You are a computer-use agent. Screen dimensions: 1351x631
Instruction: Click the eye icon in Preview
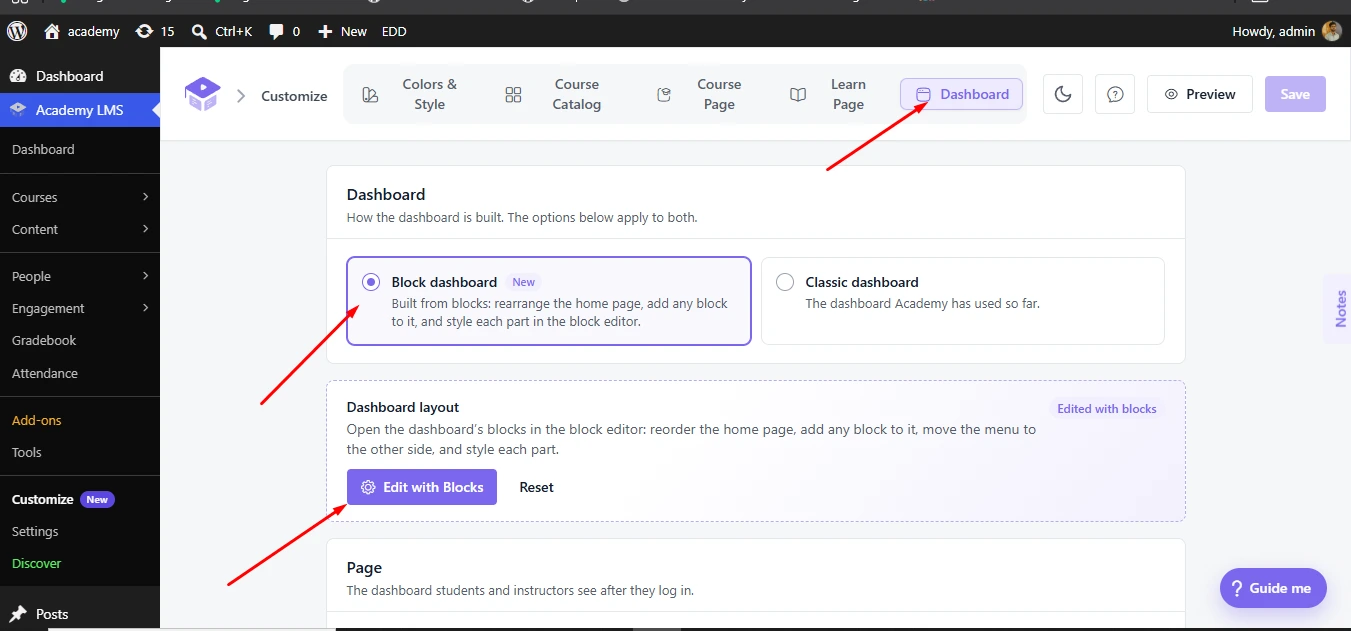tap(1171, 94)
